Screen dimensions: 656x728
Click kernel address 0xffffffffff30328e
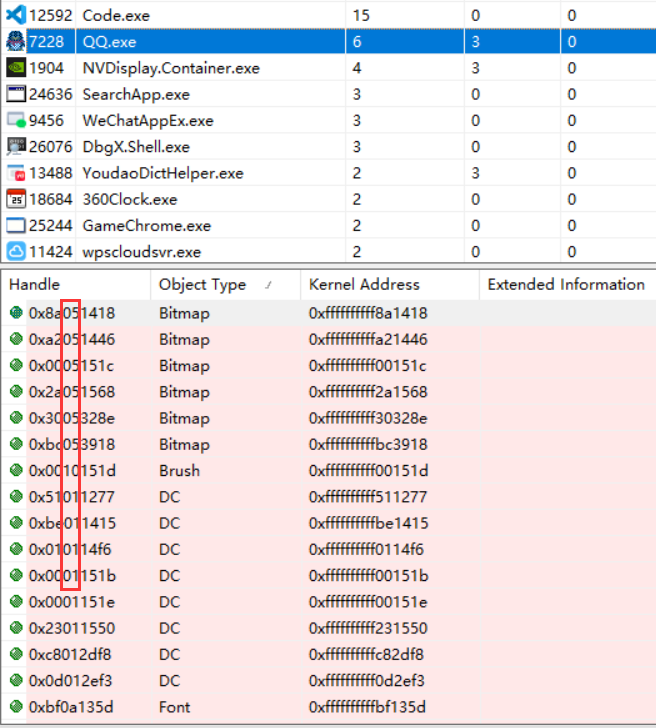pos(368,418)
